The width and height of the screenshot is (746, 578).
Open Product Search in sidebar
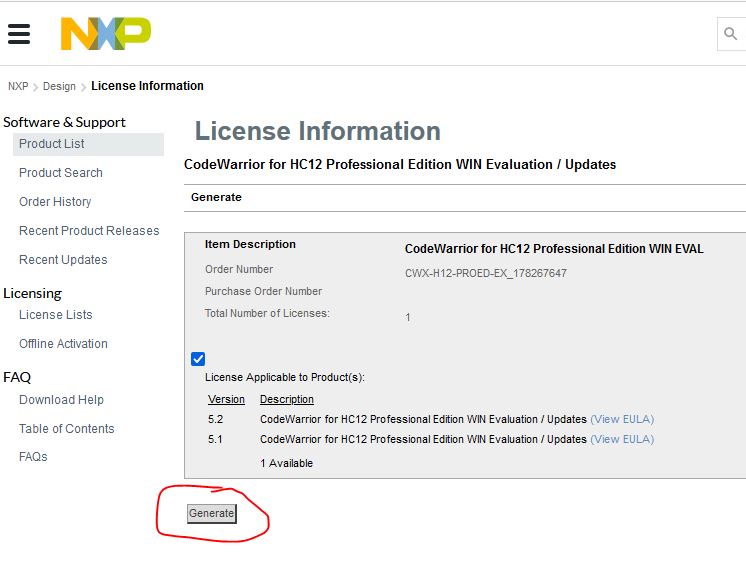[x=61, y=173]
